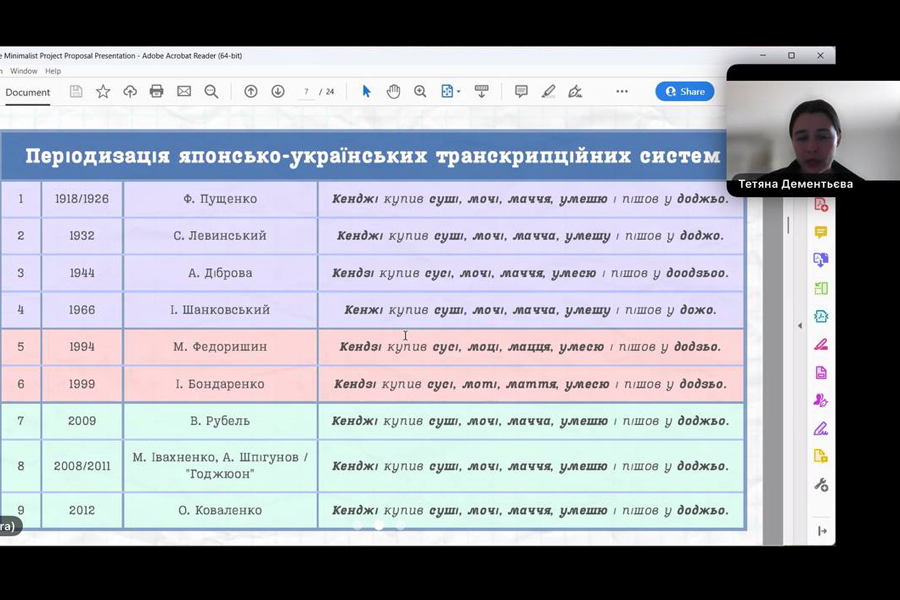Open the purple document tool in right pane
Image resolution: width=900 pixels, height=600 pixels.
pos(821,373)
